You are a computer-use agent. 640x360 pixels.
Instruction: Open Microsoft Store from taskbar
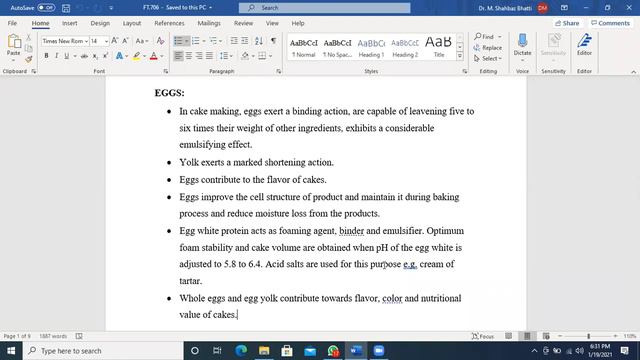(x=287, y=351)
